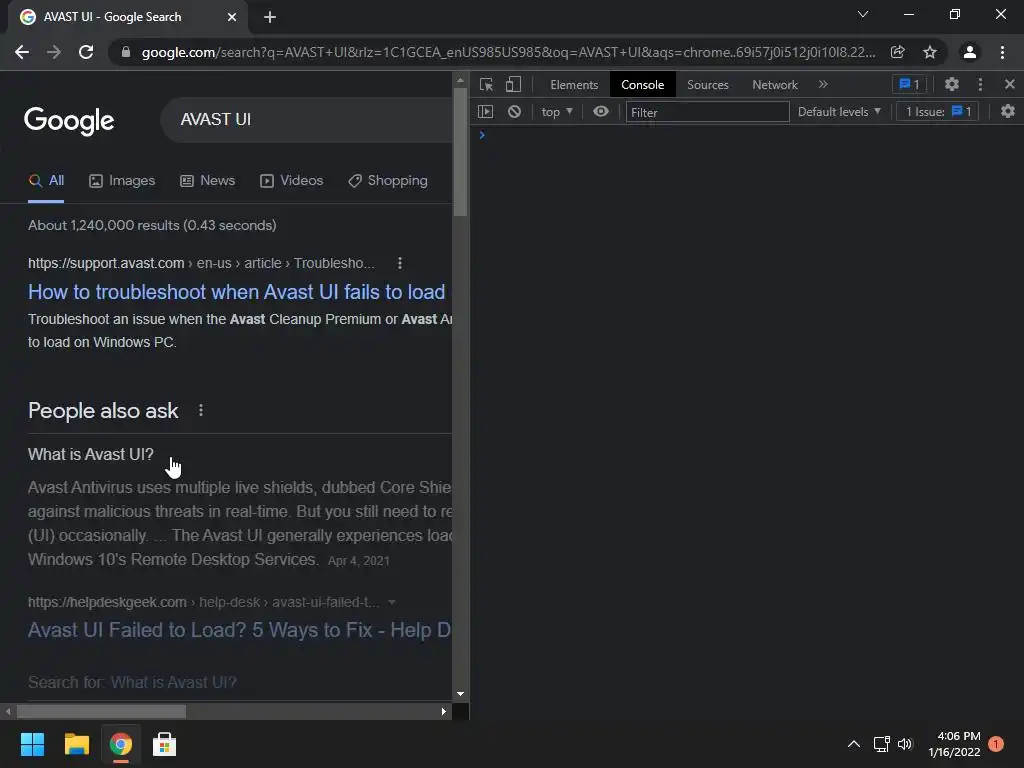1024x768 pixels.
Task: Activate the DevTools inspect element picker
Action: click(486, 84)
